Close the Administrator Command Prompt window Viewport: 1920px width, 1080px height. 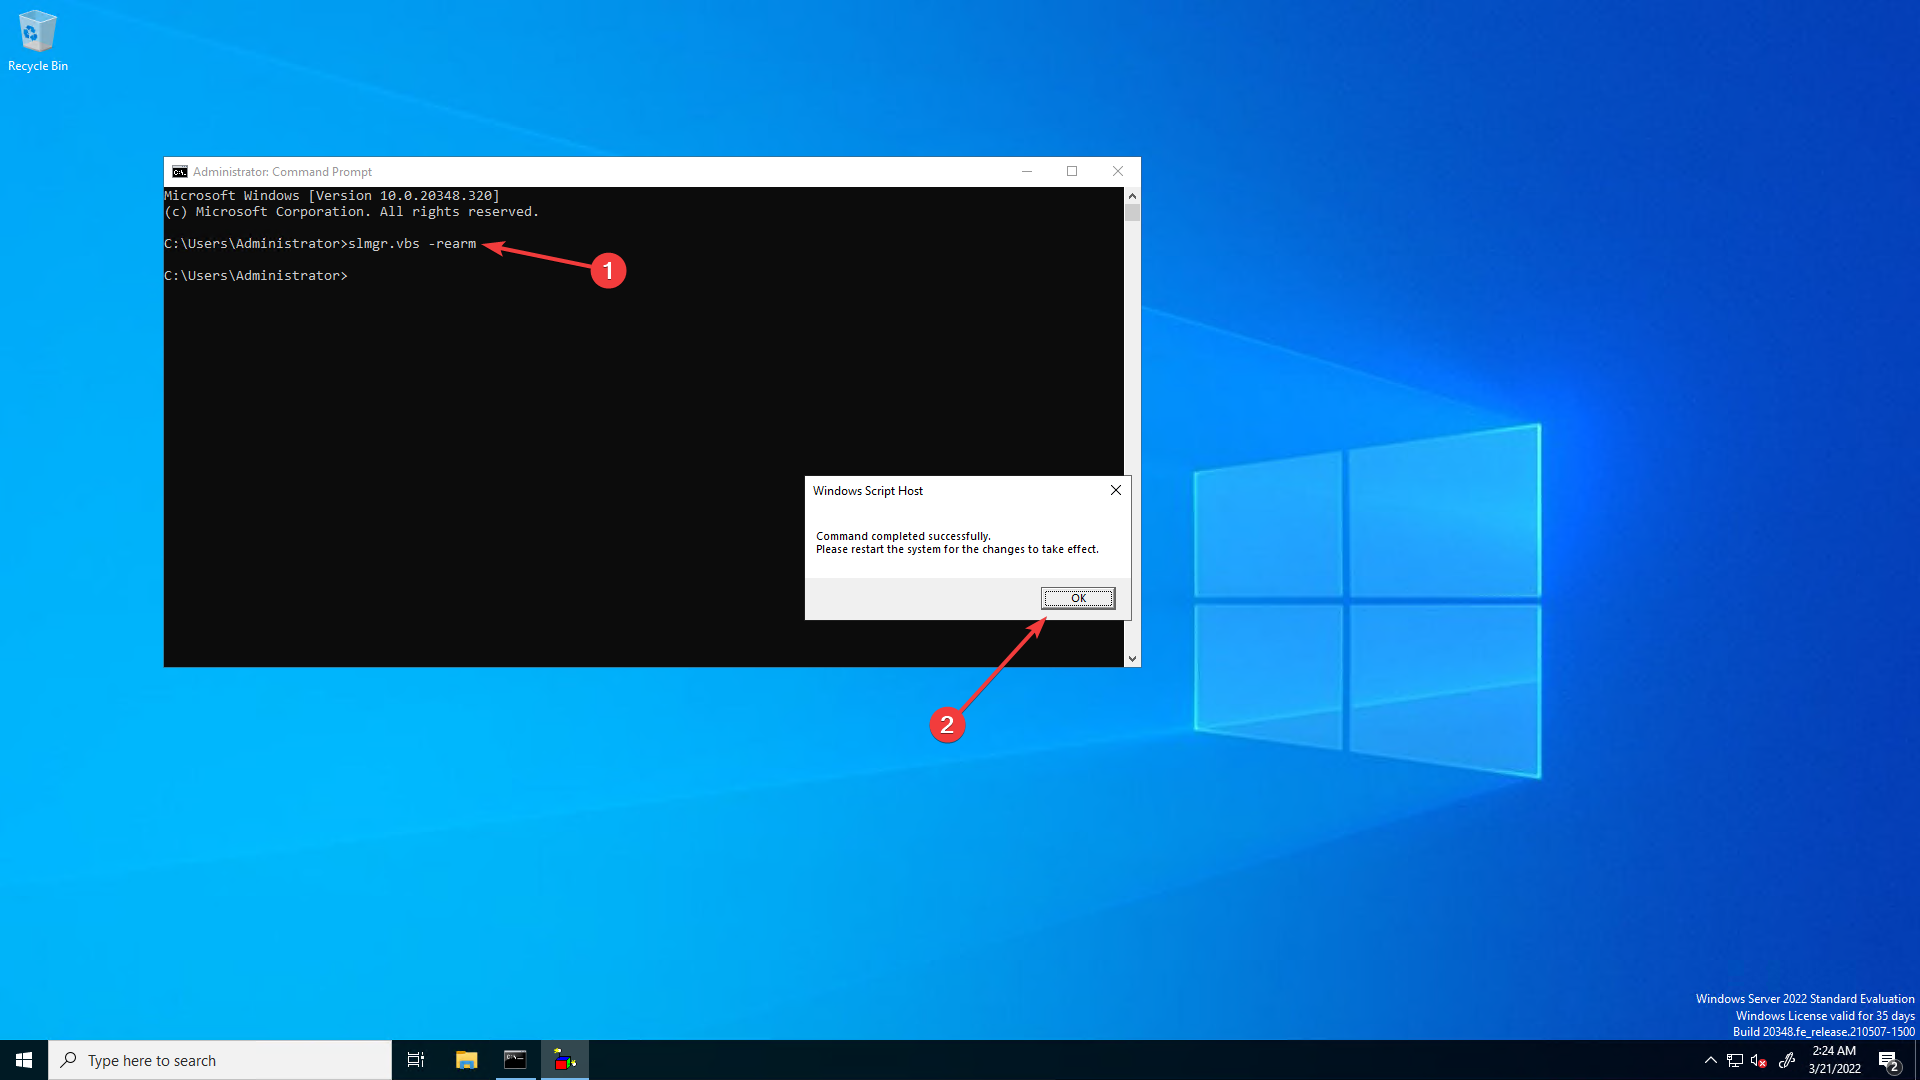(1118, 172)
